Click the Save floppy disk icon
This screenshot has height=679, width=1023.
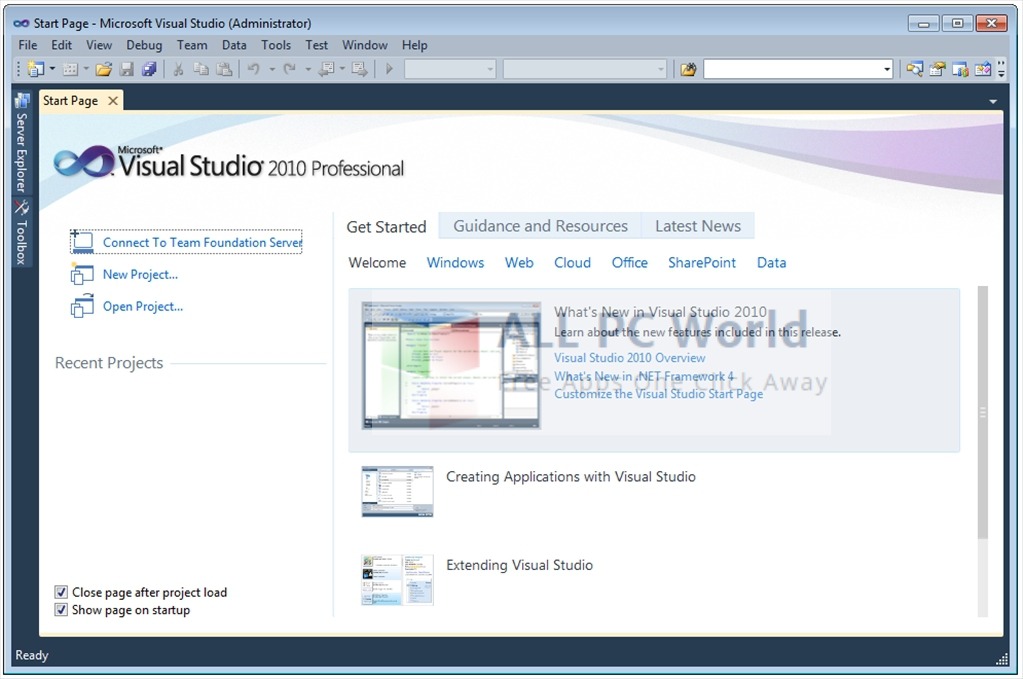pyautogui.click(x=127, y=68)
